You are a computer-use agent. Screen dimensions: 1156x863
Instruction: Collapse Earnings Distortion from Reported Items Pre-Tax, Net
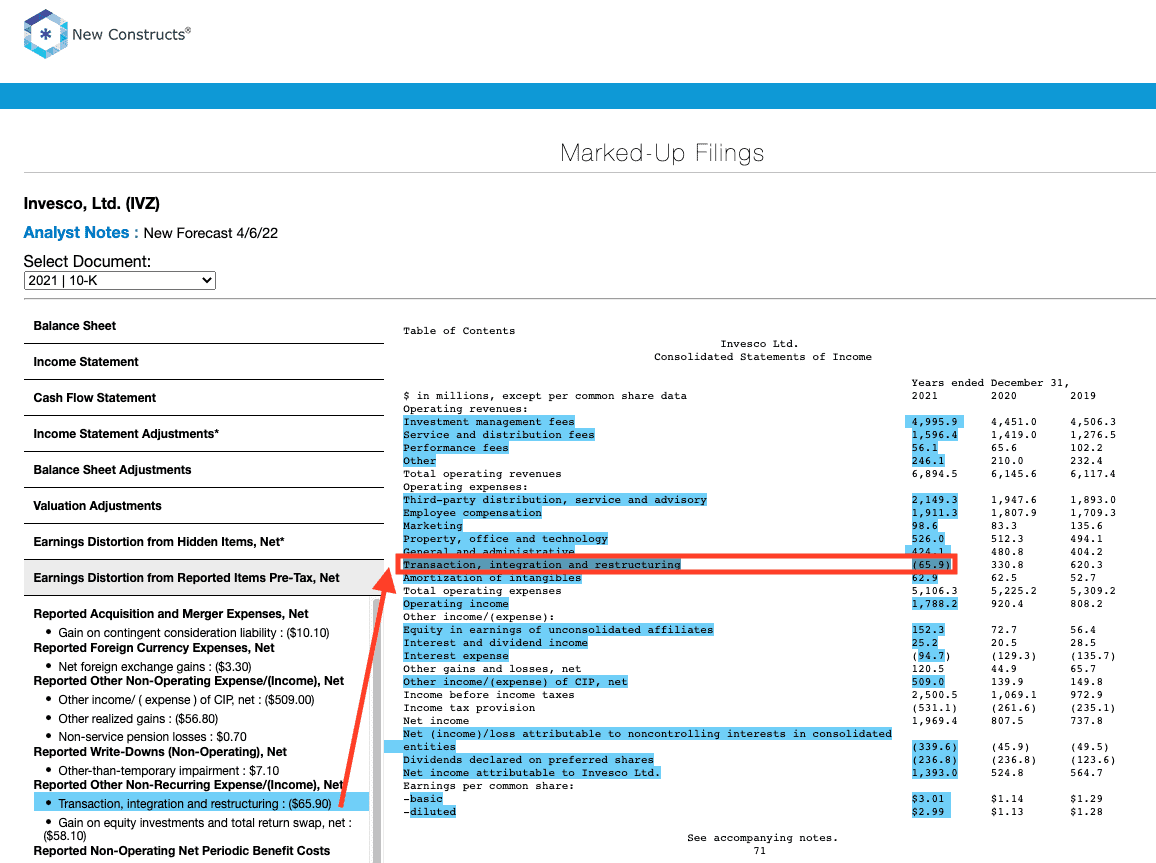pos(203,579)
